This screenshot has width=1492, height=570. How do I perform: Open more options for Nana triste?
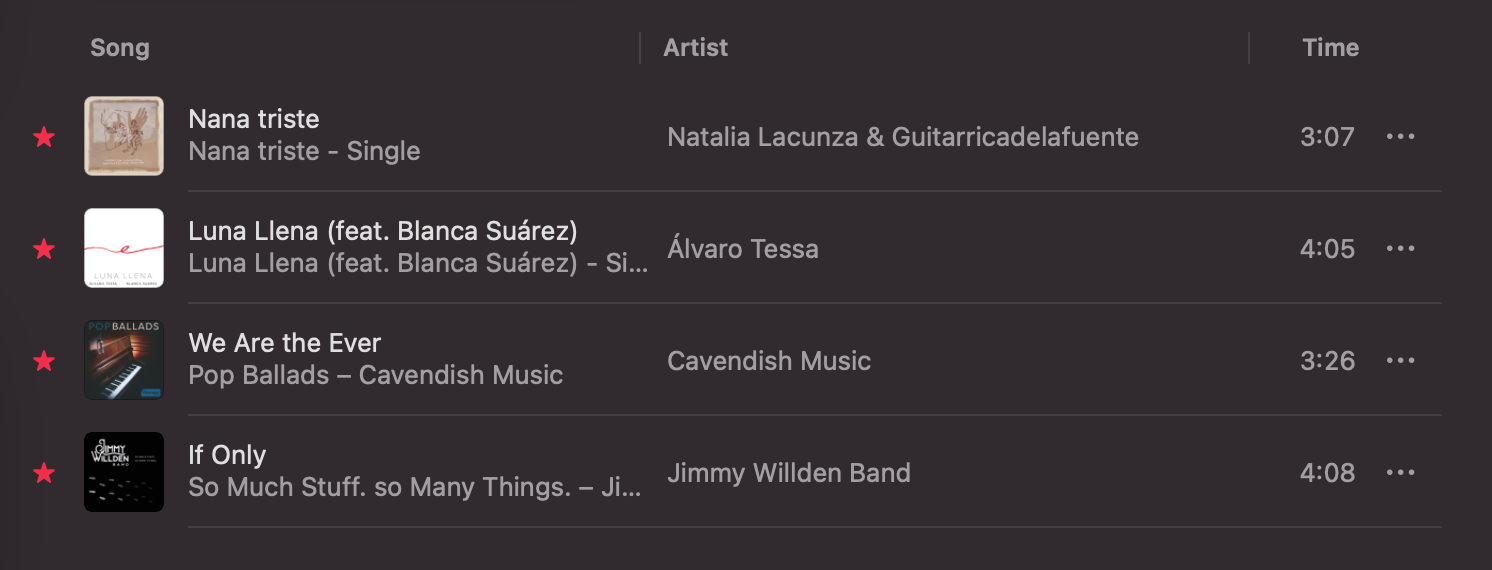pos(1400,137)
